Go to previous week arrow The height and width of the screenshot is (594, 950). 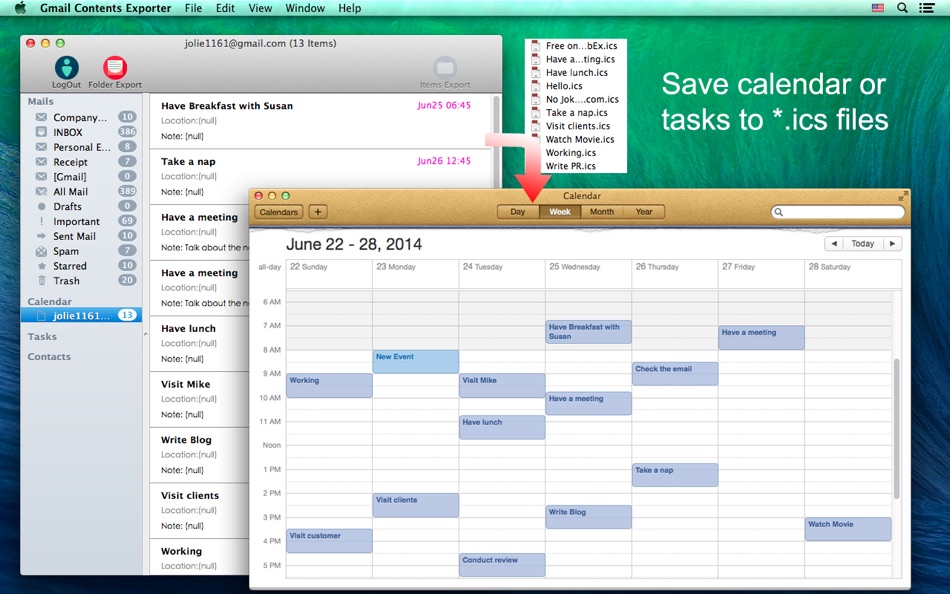point(834,243)
